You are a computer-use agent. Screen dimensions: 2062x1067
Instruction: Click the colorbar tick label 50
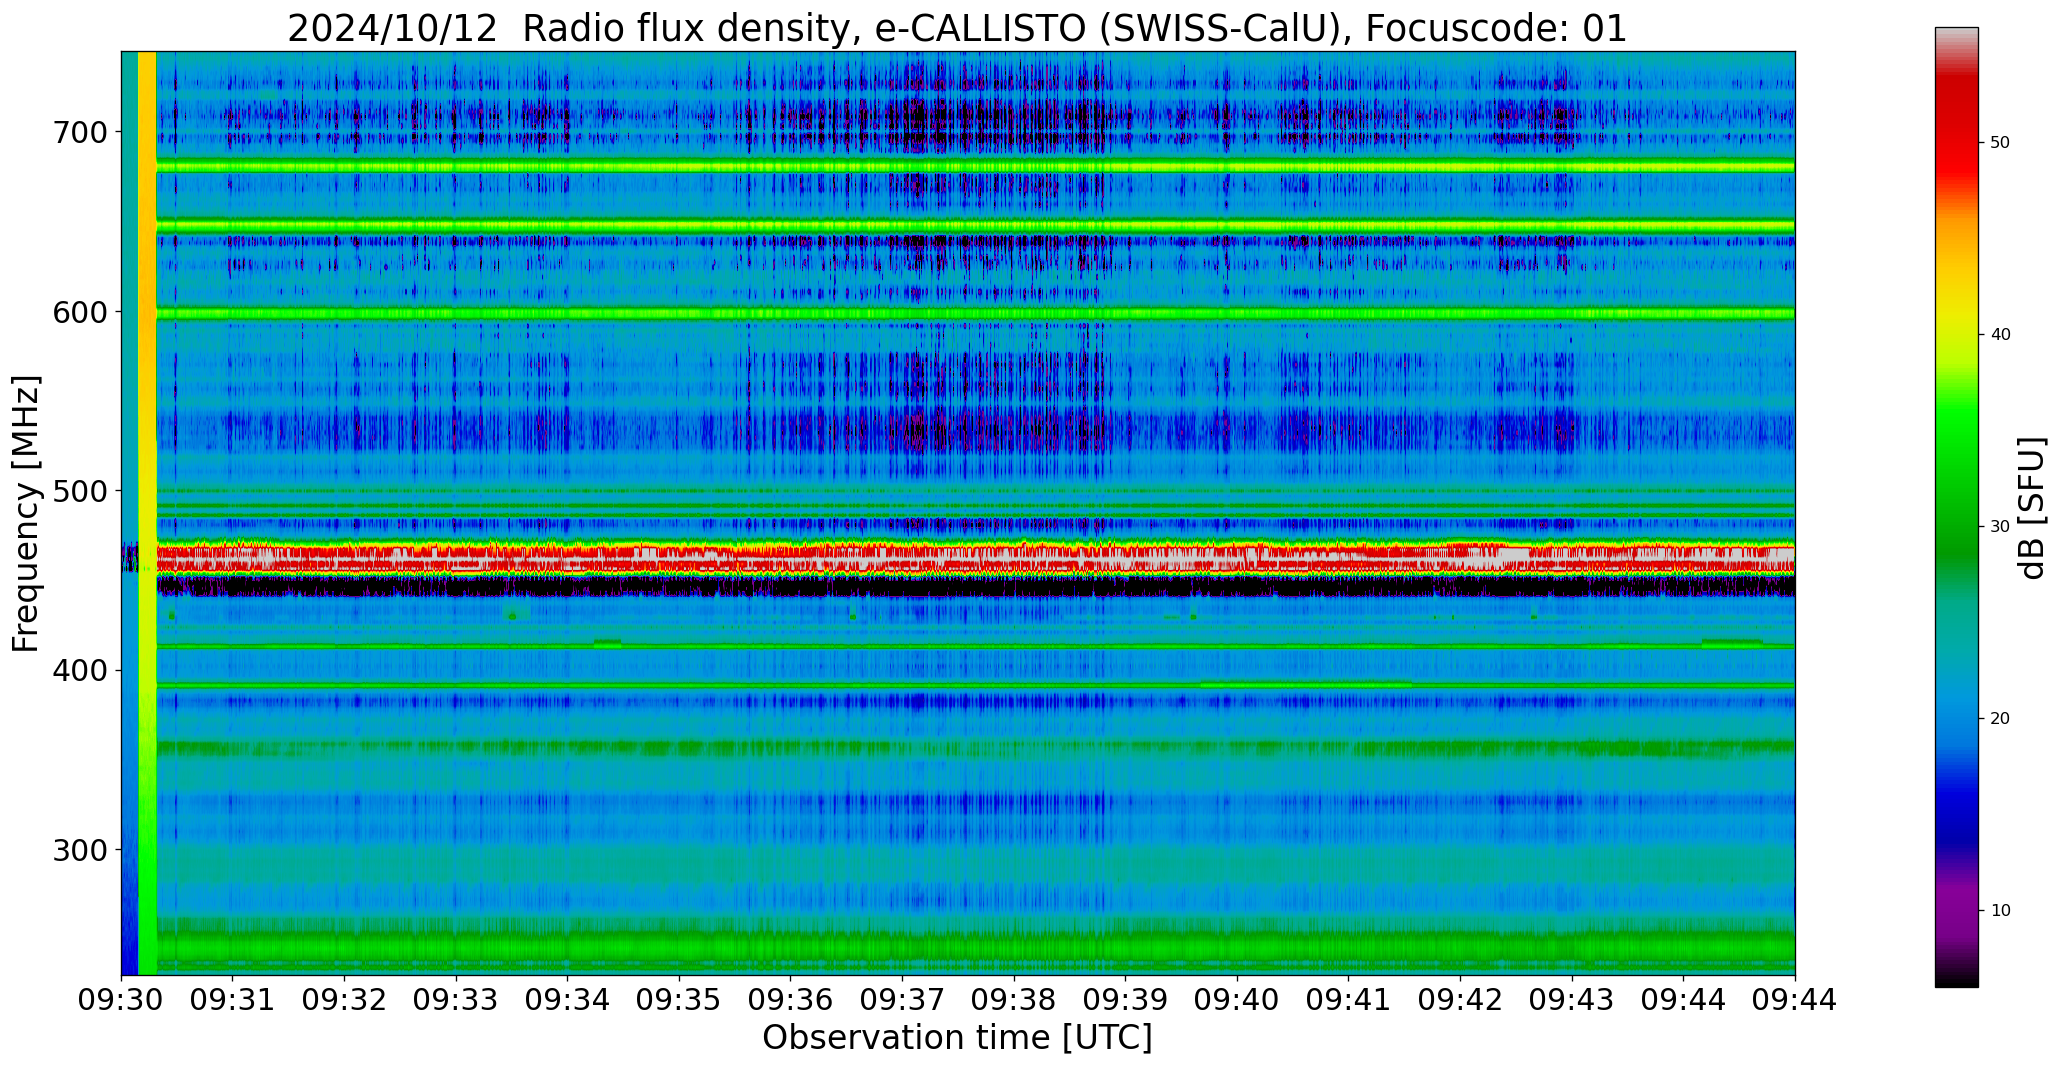tap(2001, 143)
